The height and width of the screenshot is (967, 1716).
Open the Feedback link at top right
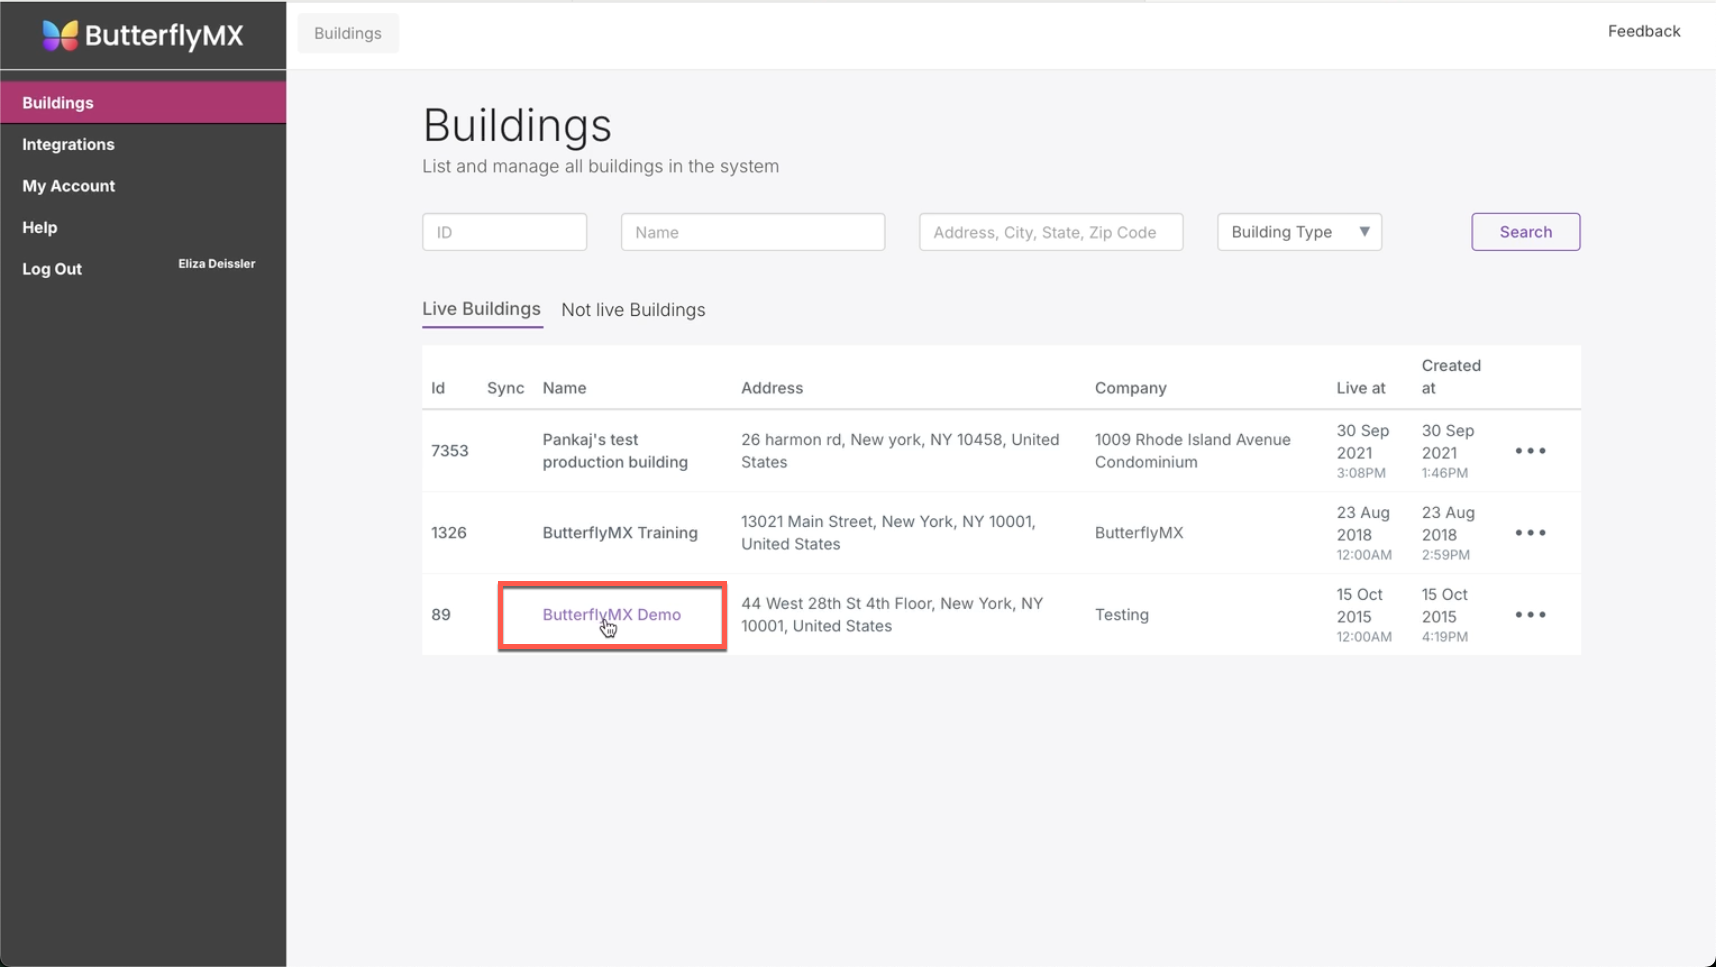(x=1643, y=31)
